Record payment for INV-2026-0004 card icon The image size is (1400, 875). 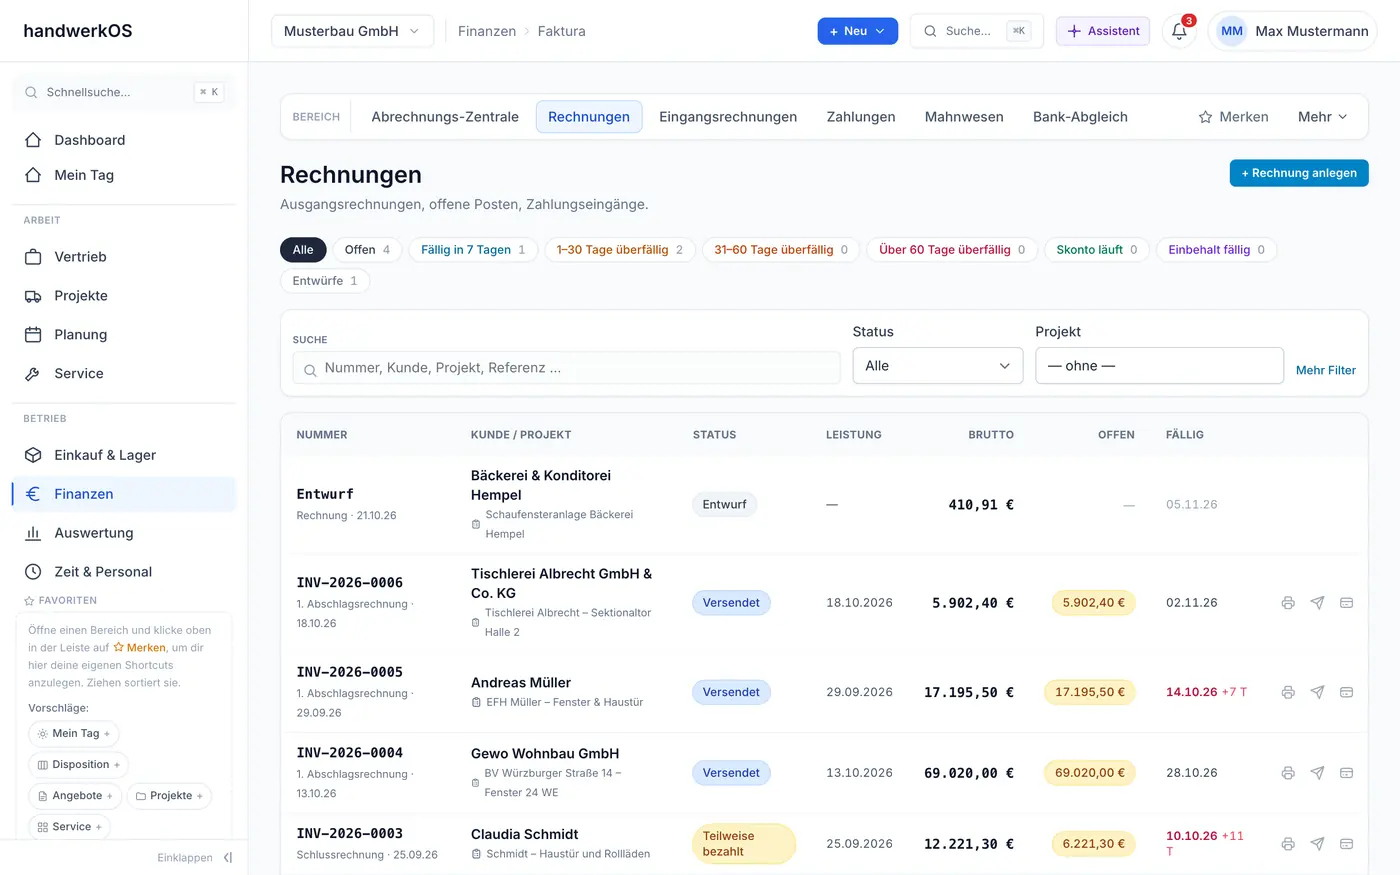[x=1346, y=773]
